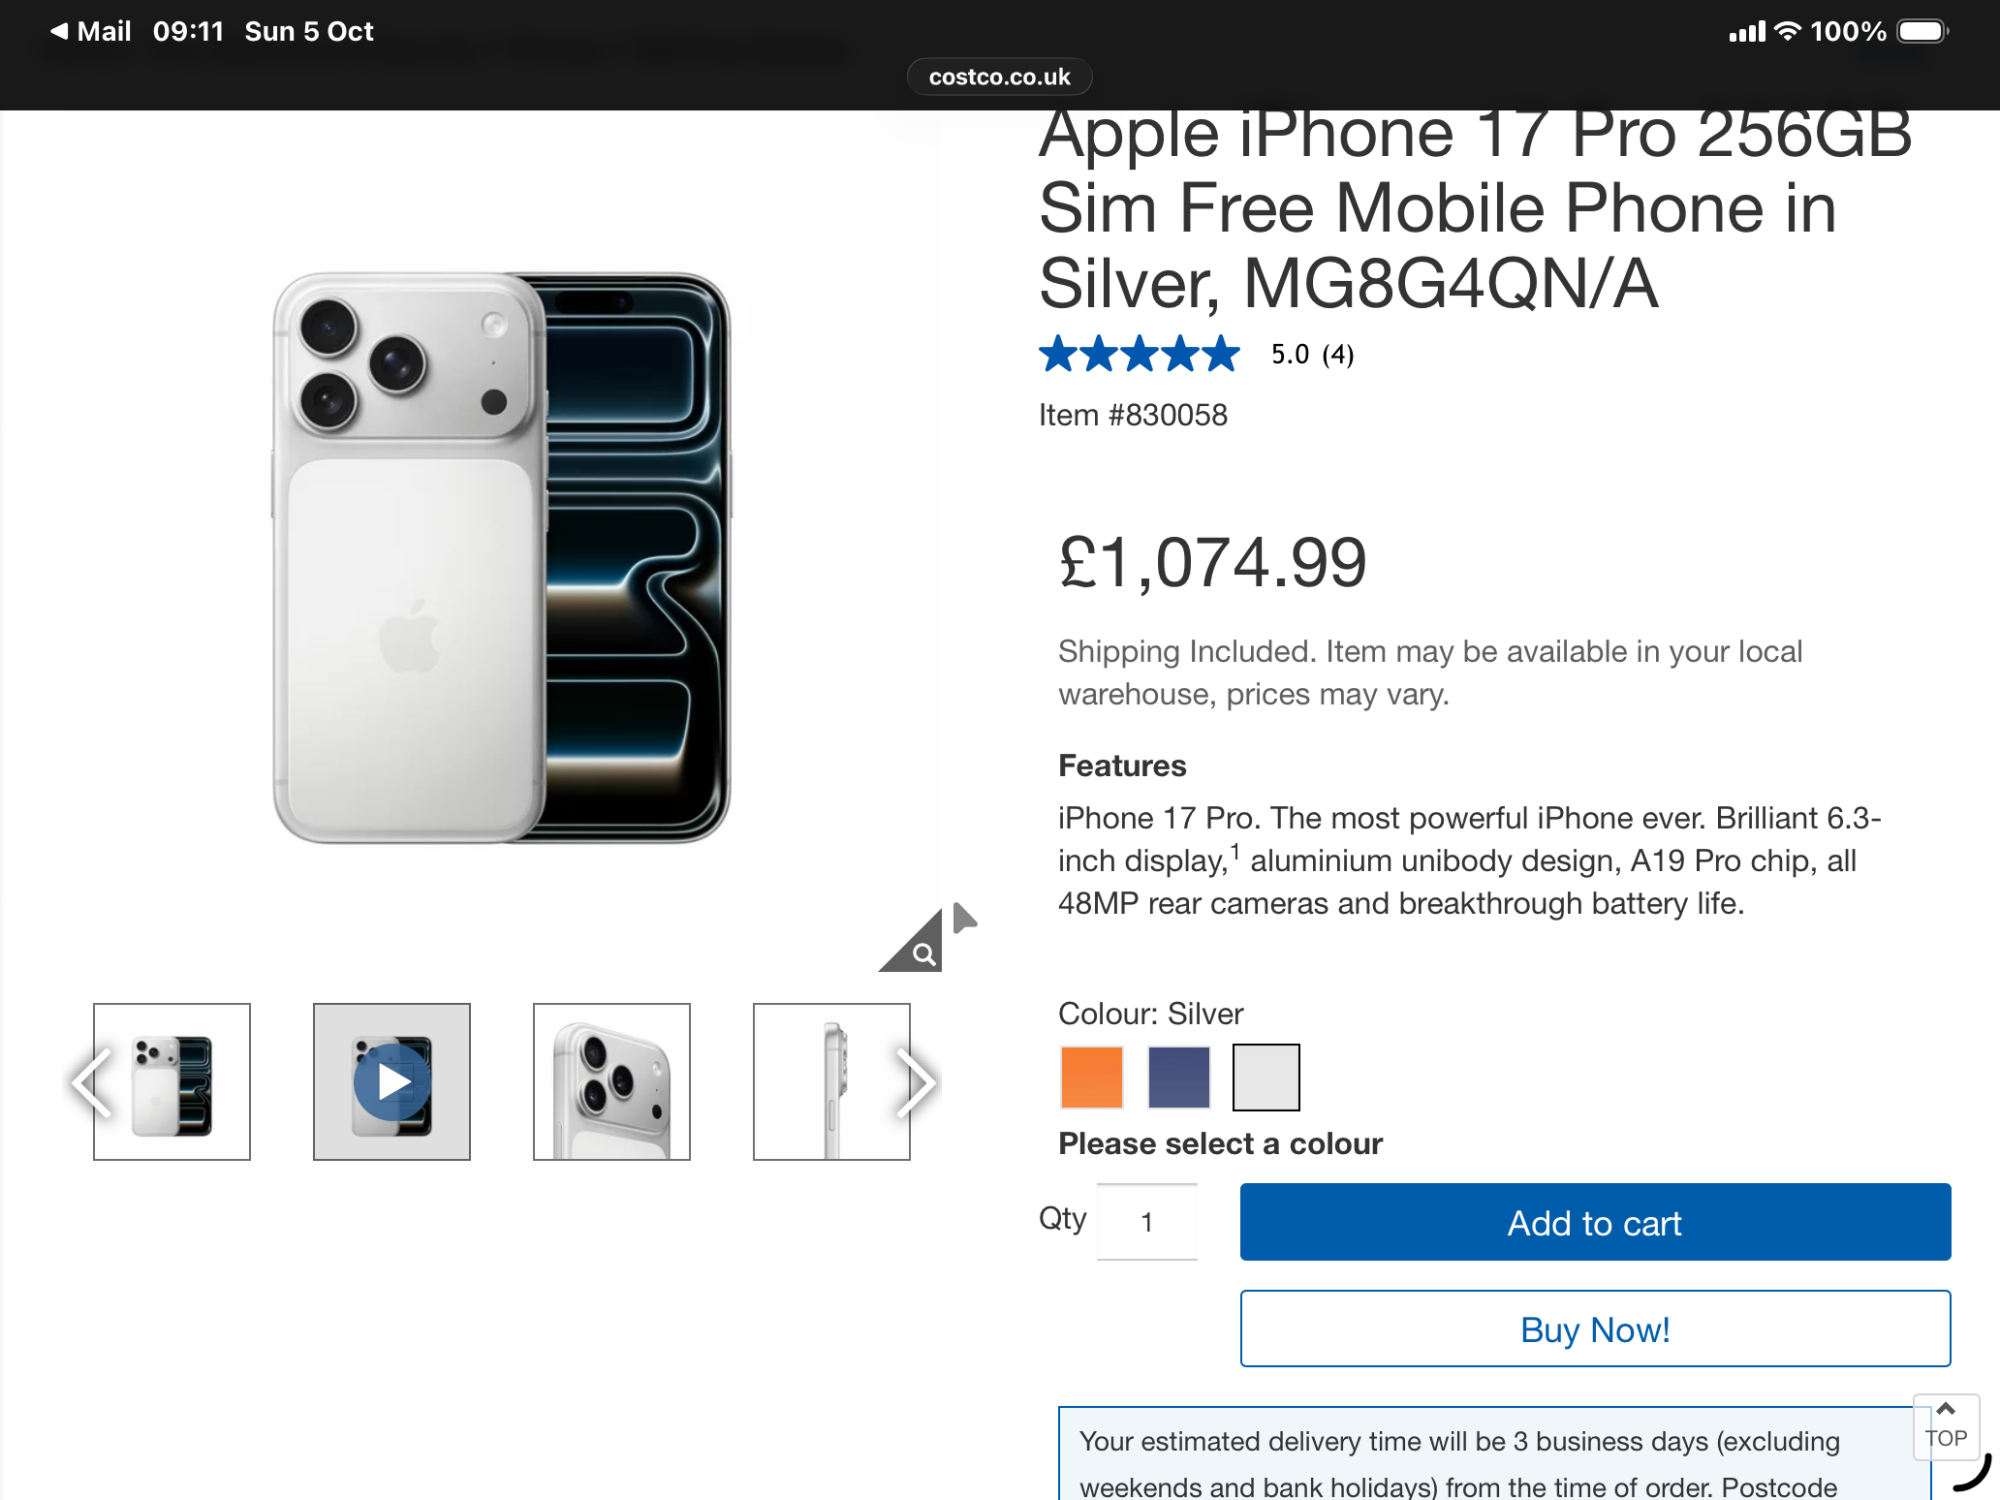
Task: Open the five-star rating reviews
Action: (1139, 354)
